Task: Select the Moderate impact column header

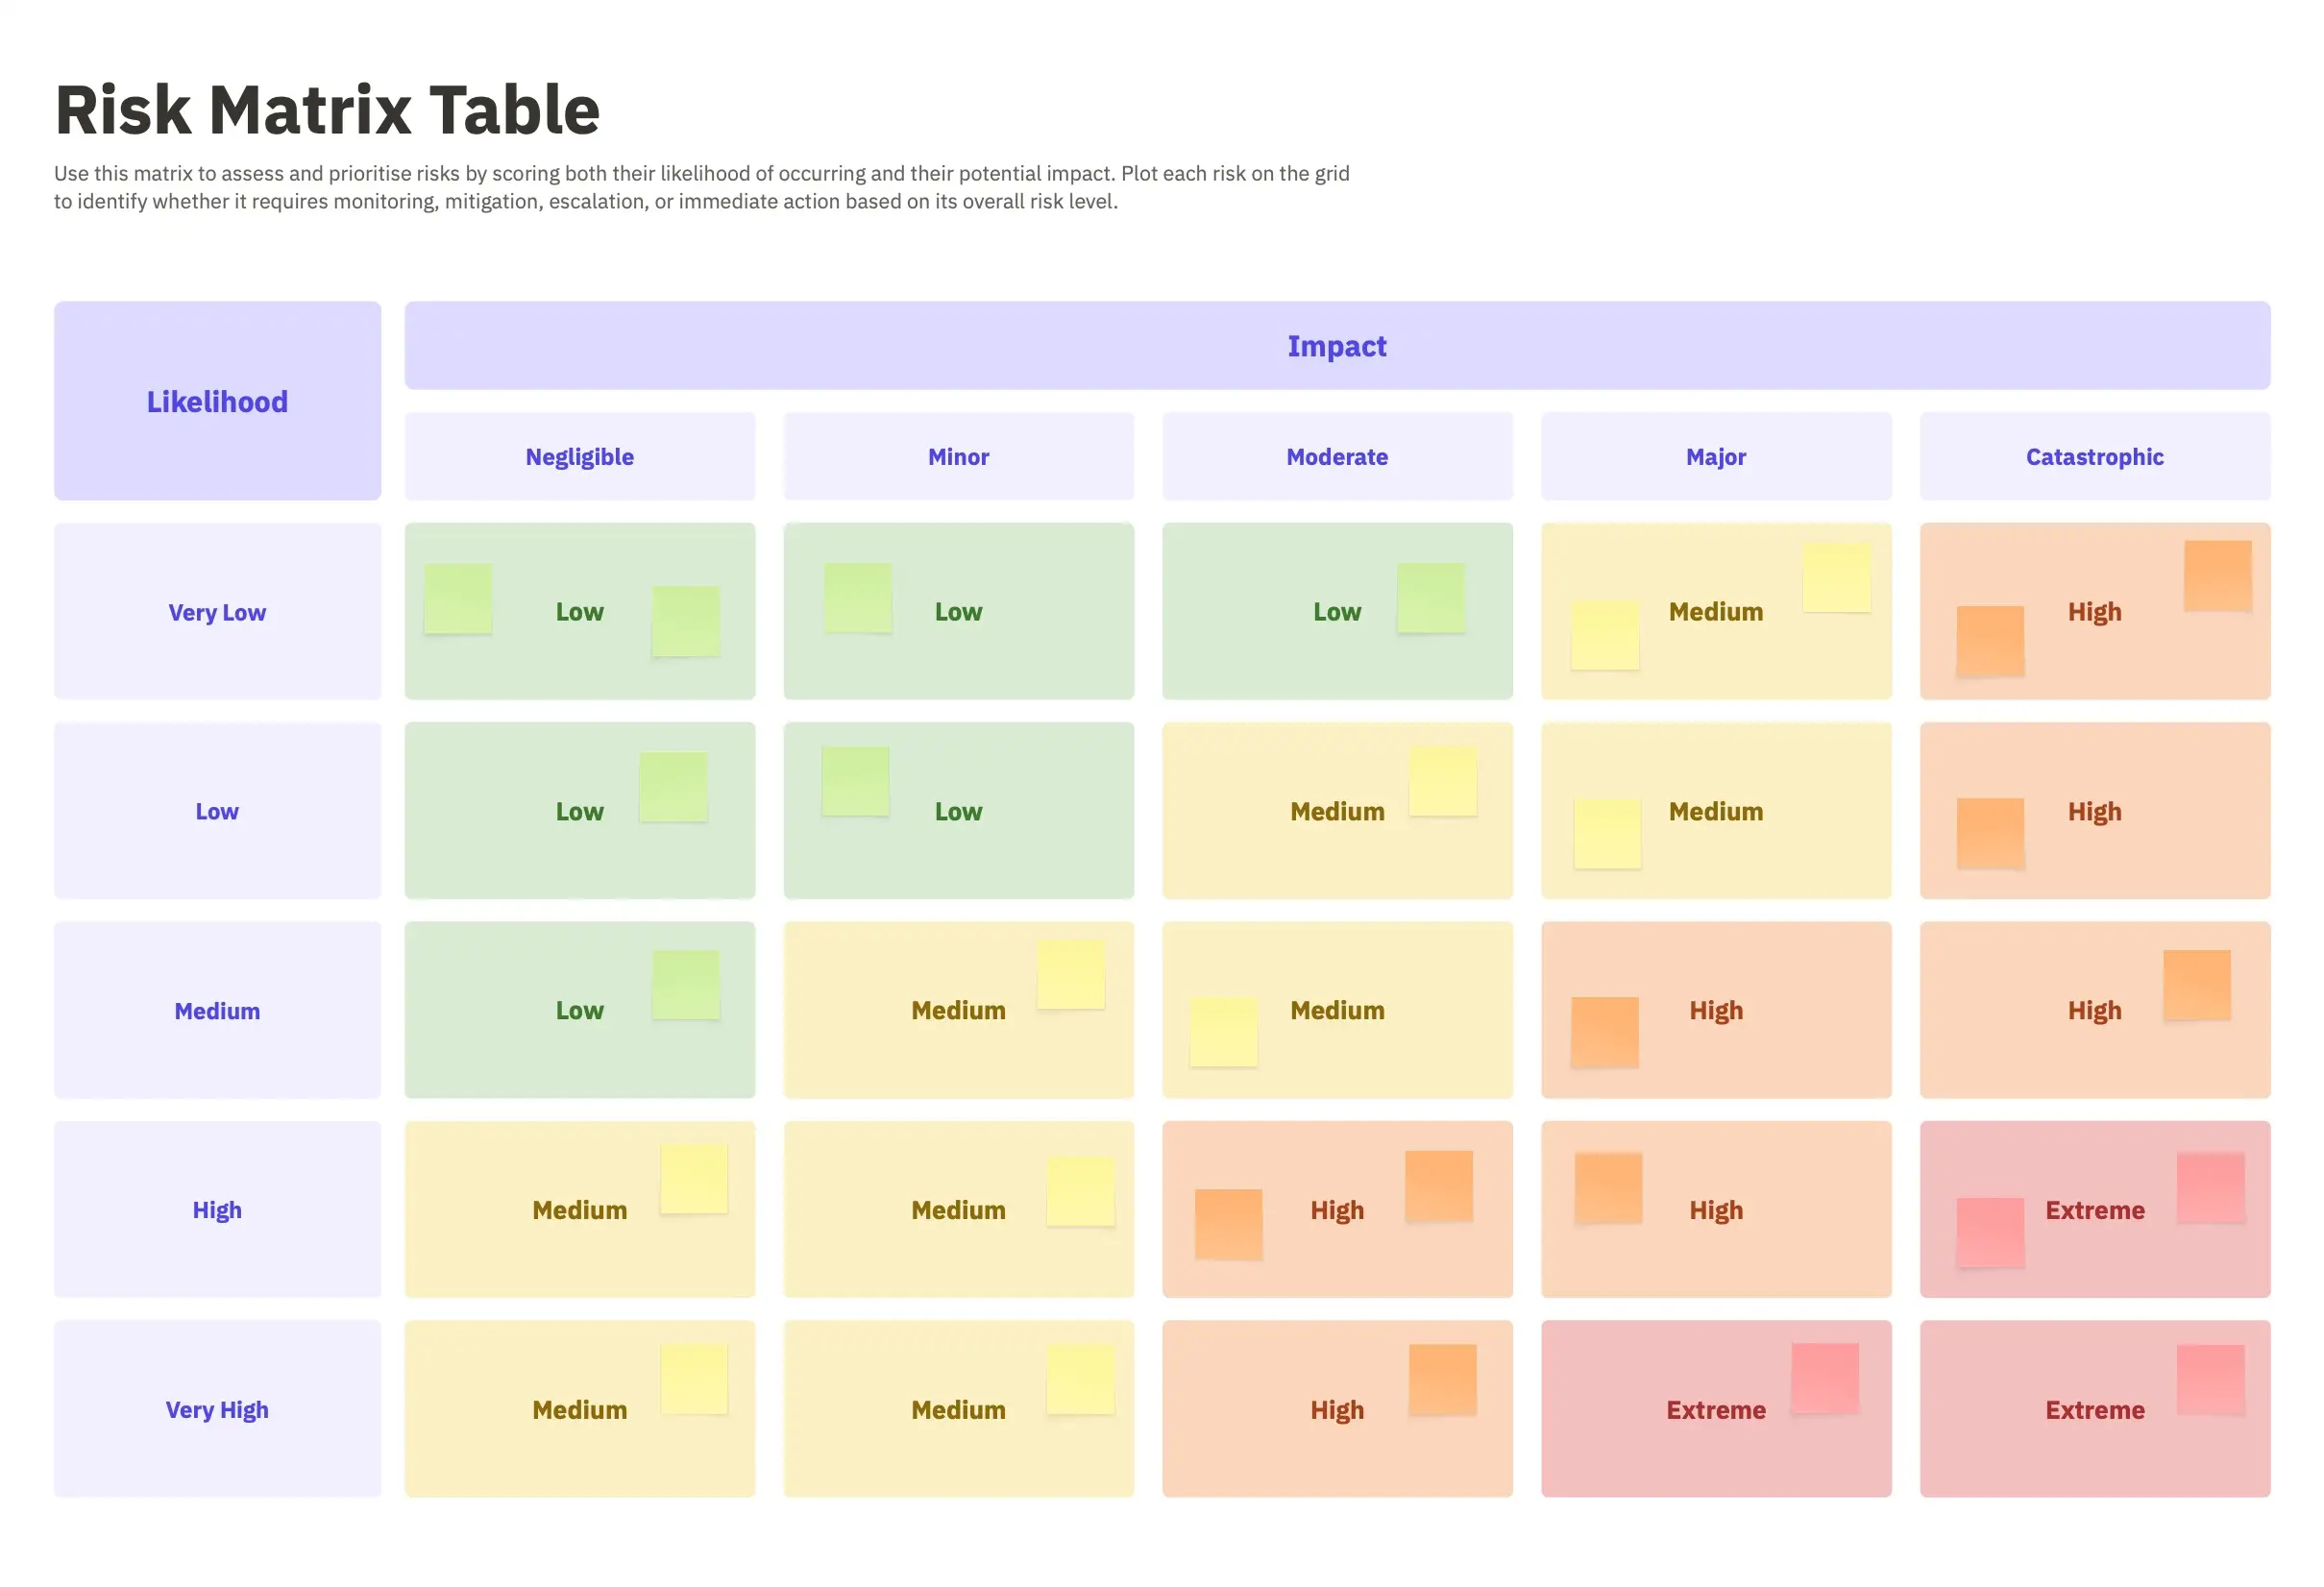Action: coord(1337,456)
